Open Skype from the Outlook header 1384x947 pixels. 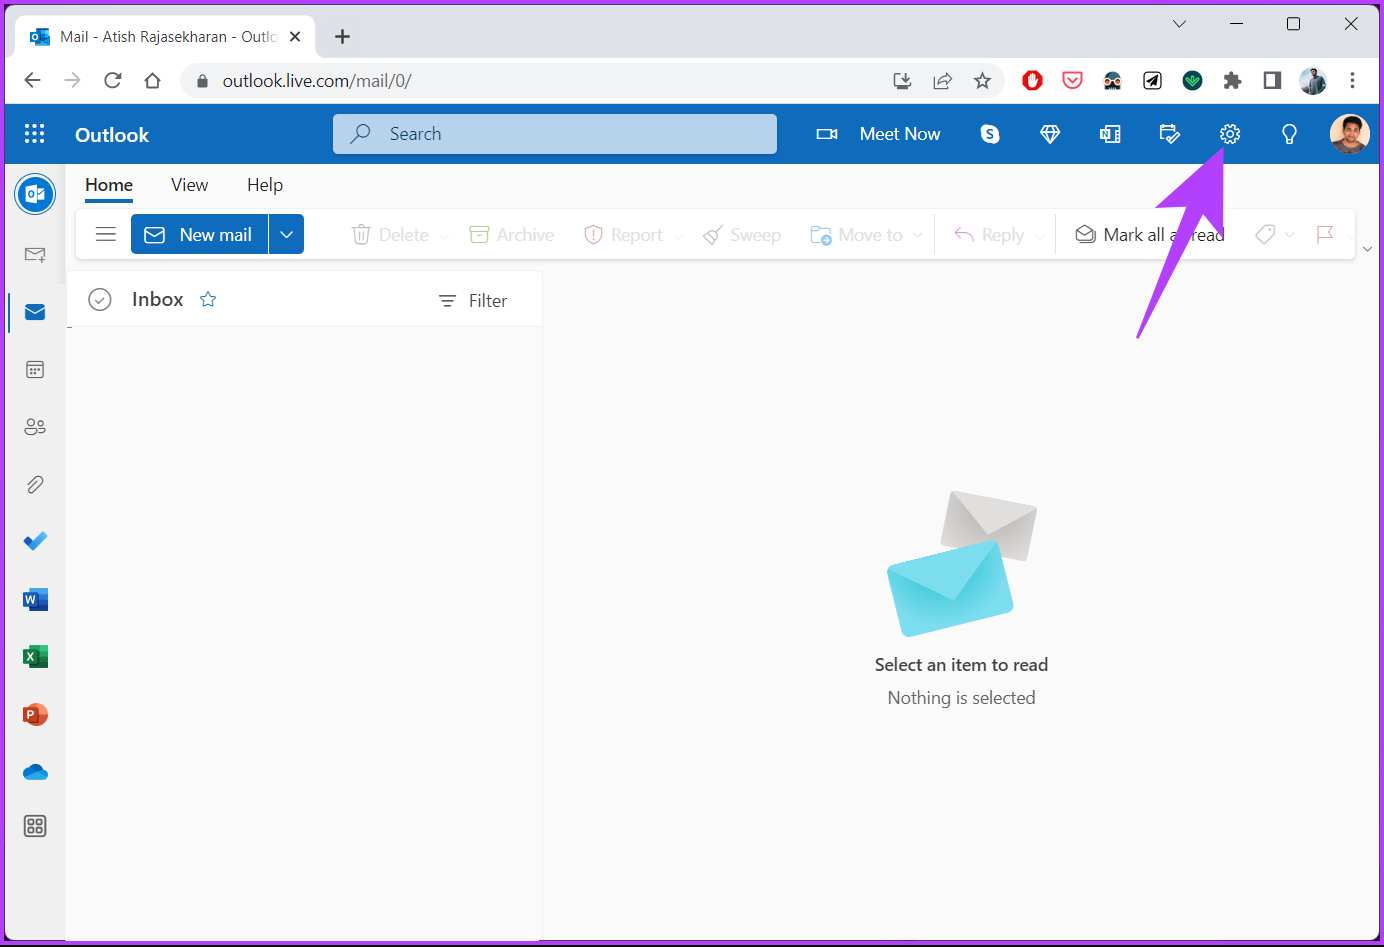pos(990,134)
